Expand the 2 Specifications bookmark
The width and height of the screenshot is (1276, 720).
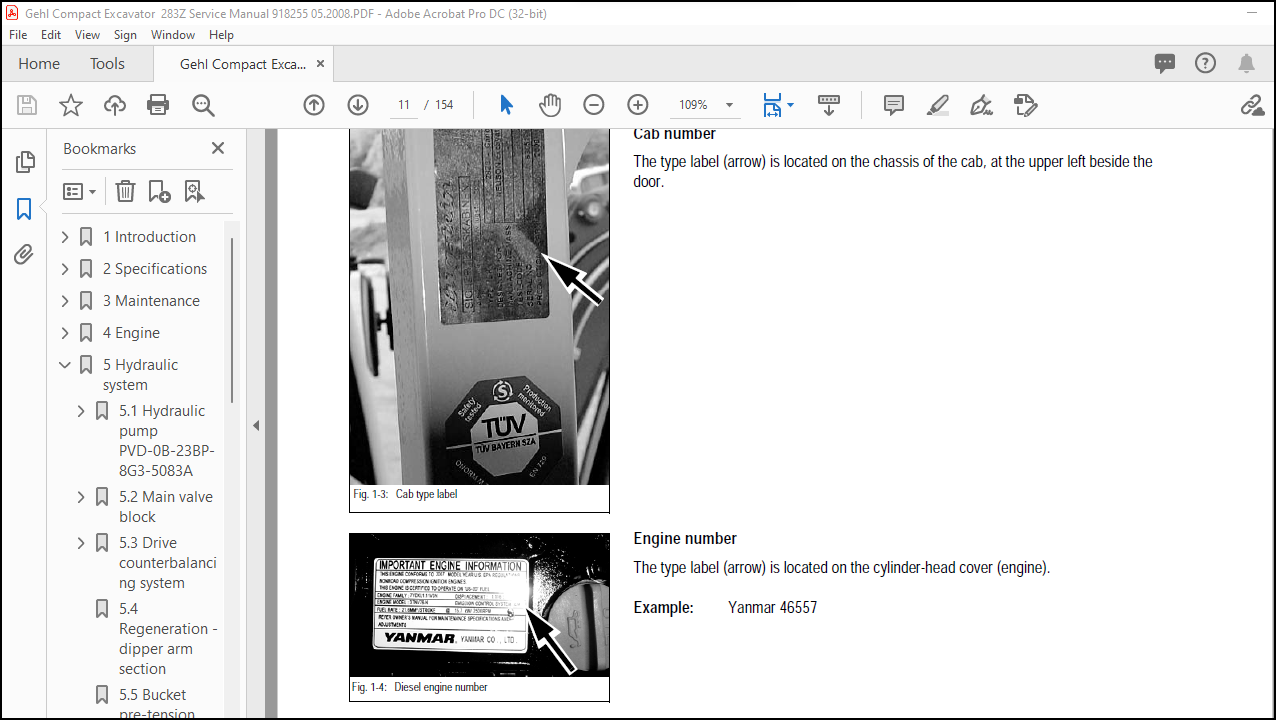pos(65,269)
